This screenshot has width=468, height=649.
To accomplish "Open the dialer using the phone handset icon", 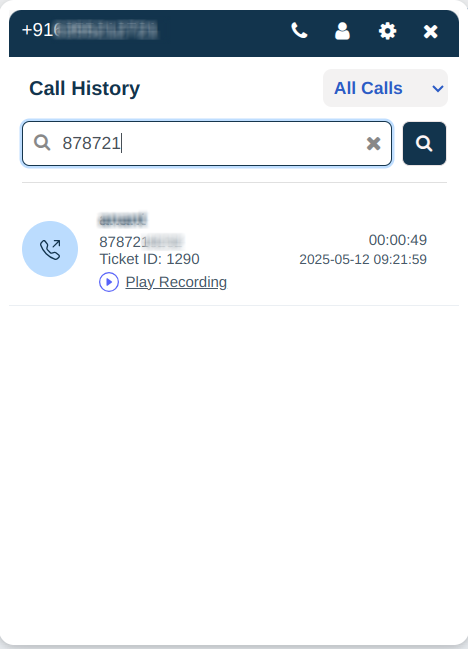I will [x=299, y=31].
